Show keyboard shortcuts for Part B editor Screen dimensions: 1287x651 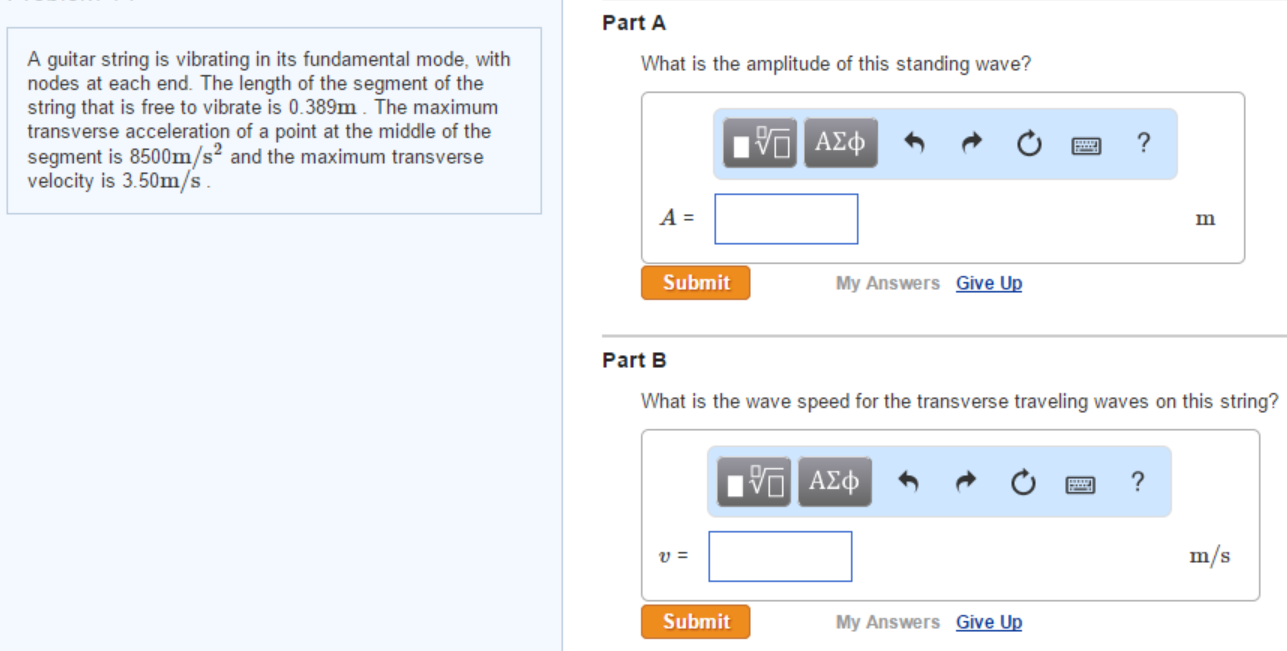click(x=1082, y=483)
